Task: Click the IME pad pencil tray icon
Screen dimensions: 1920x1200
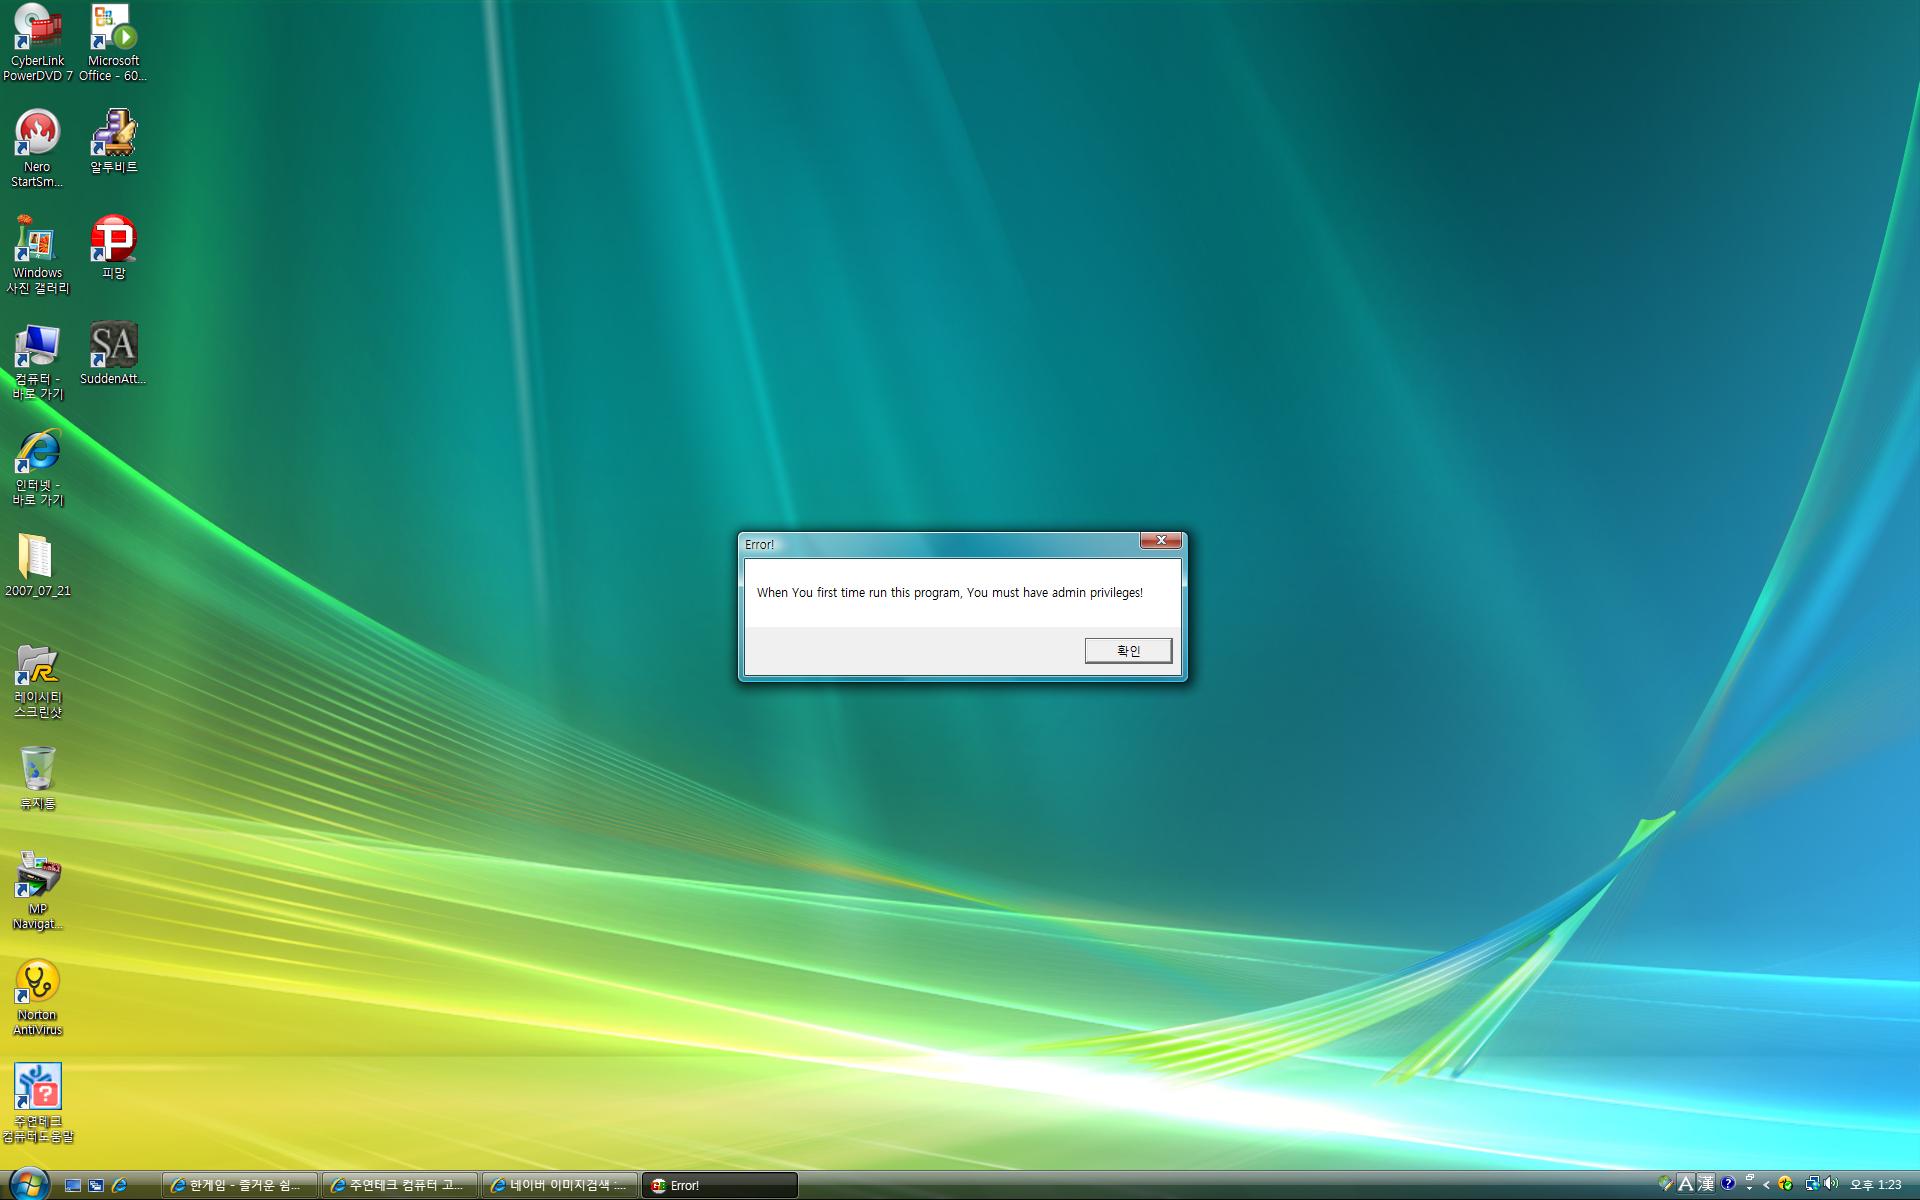Action: (1666, 1184)
